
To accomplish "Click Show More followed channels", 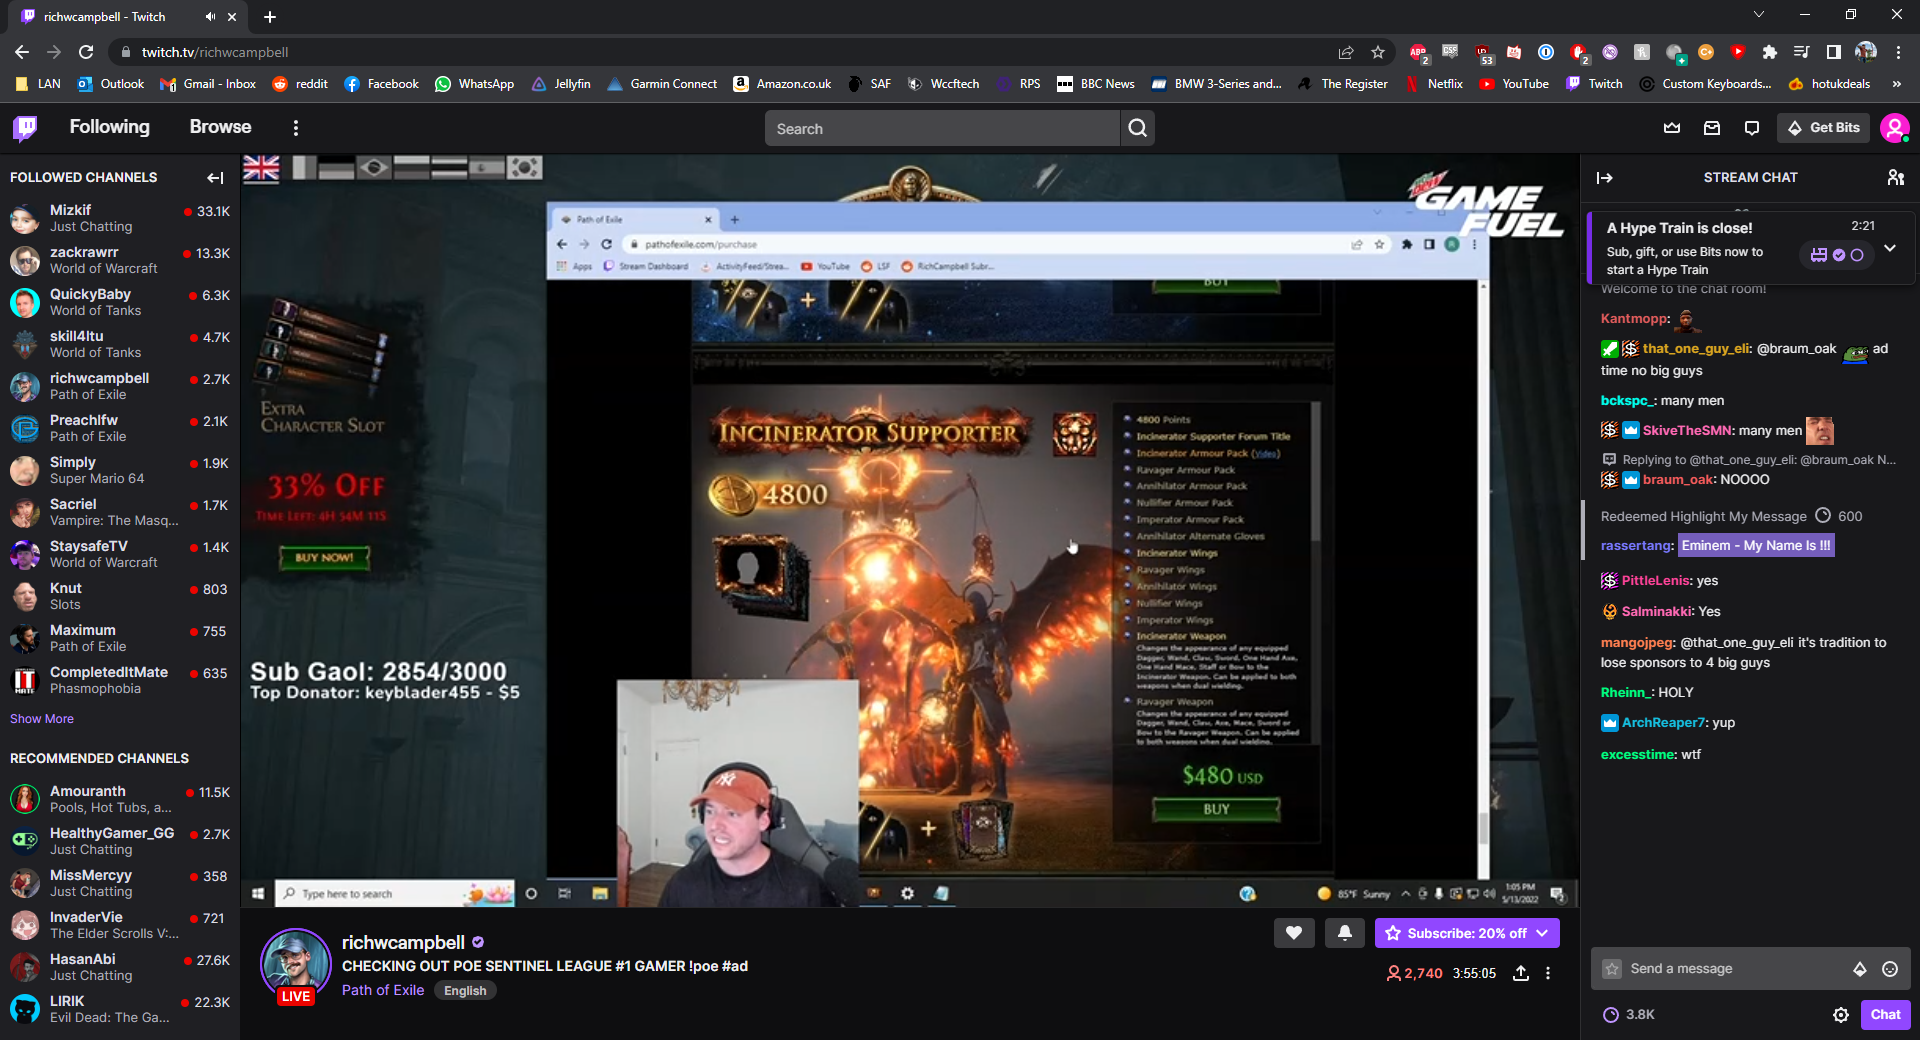I will pos(42,719).
